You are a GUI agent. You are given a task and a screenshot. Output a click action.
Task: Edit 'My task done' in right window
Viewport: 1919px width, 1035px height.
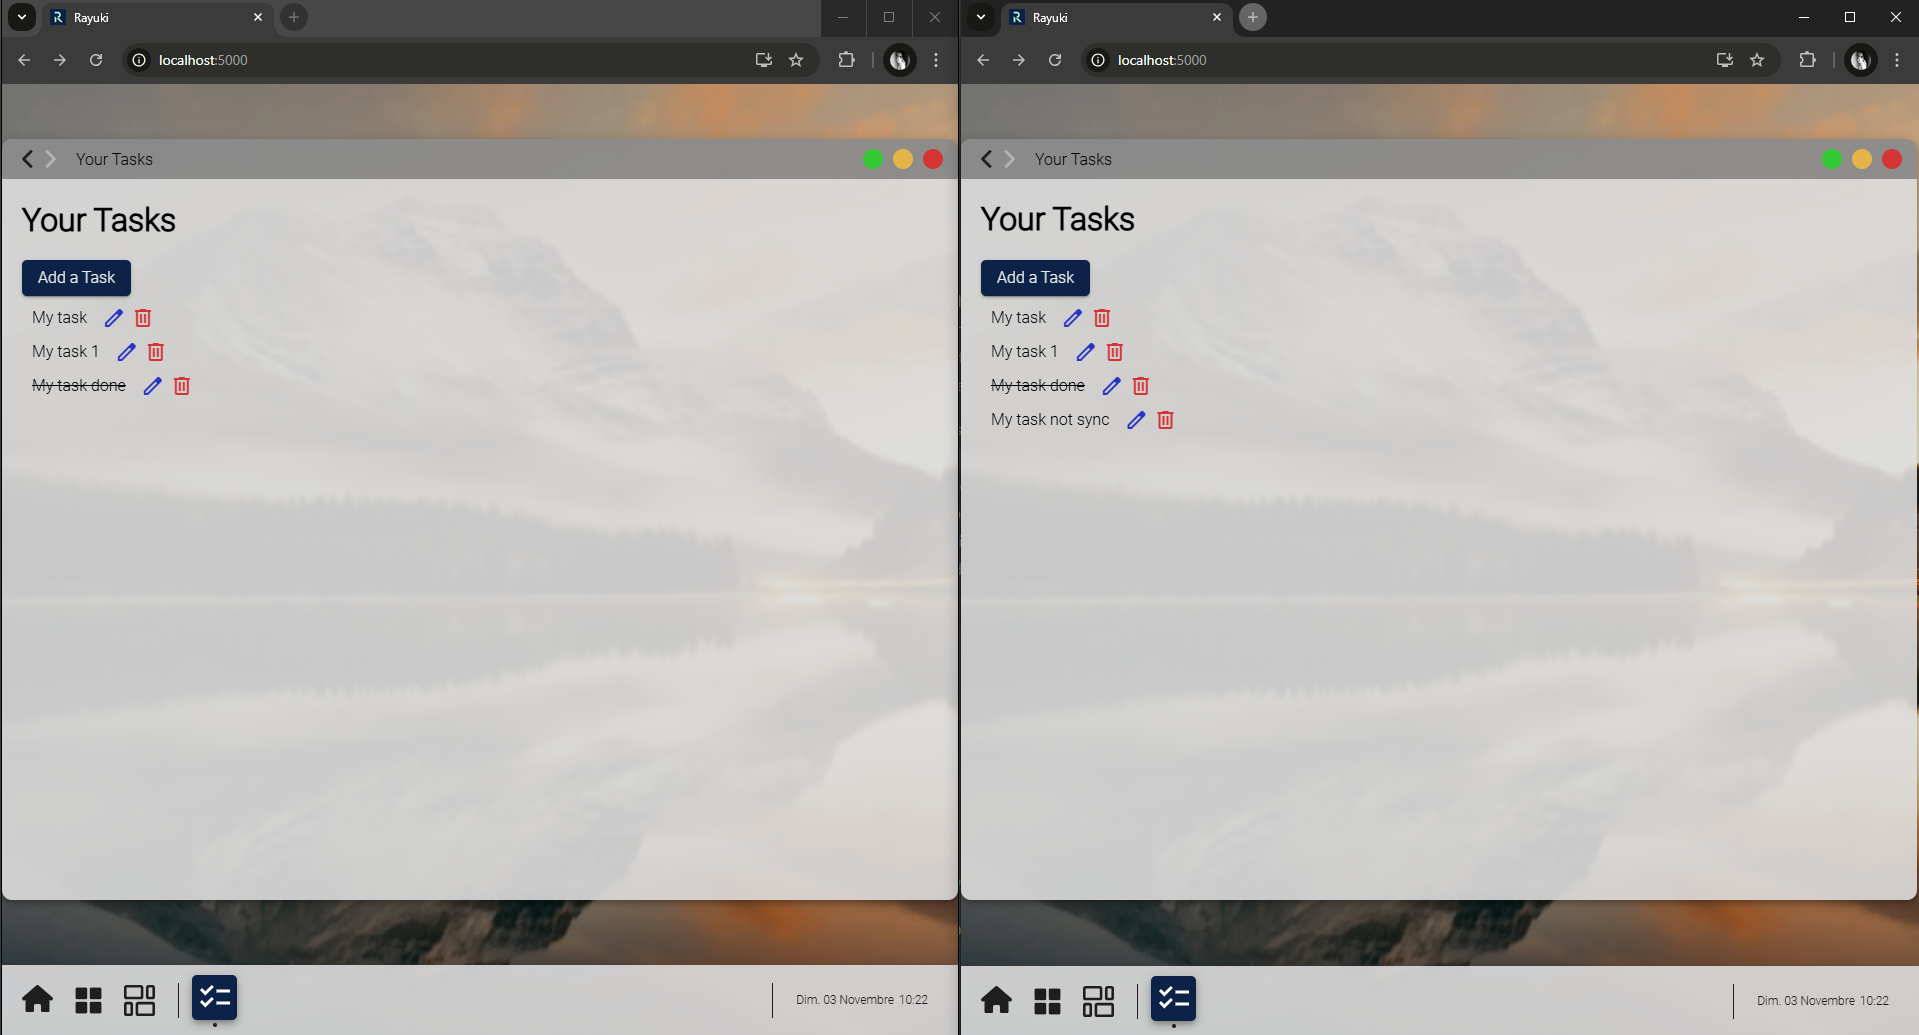pos(1111,386)
